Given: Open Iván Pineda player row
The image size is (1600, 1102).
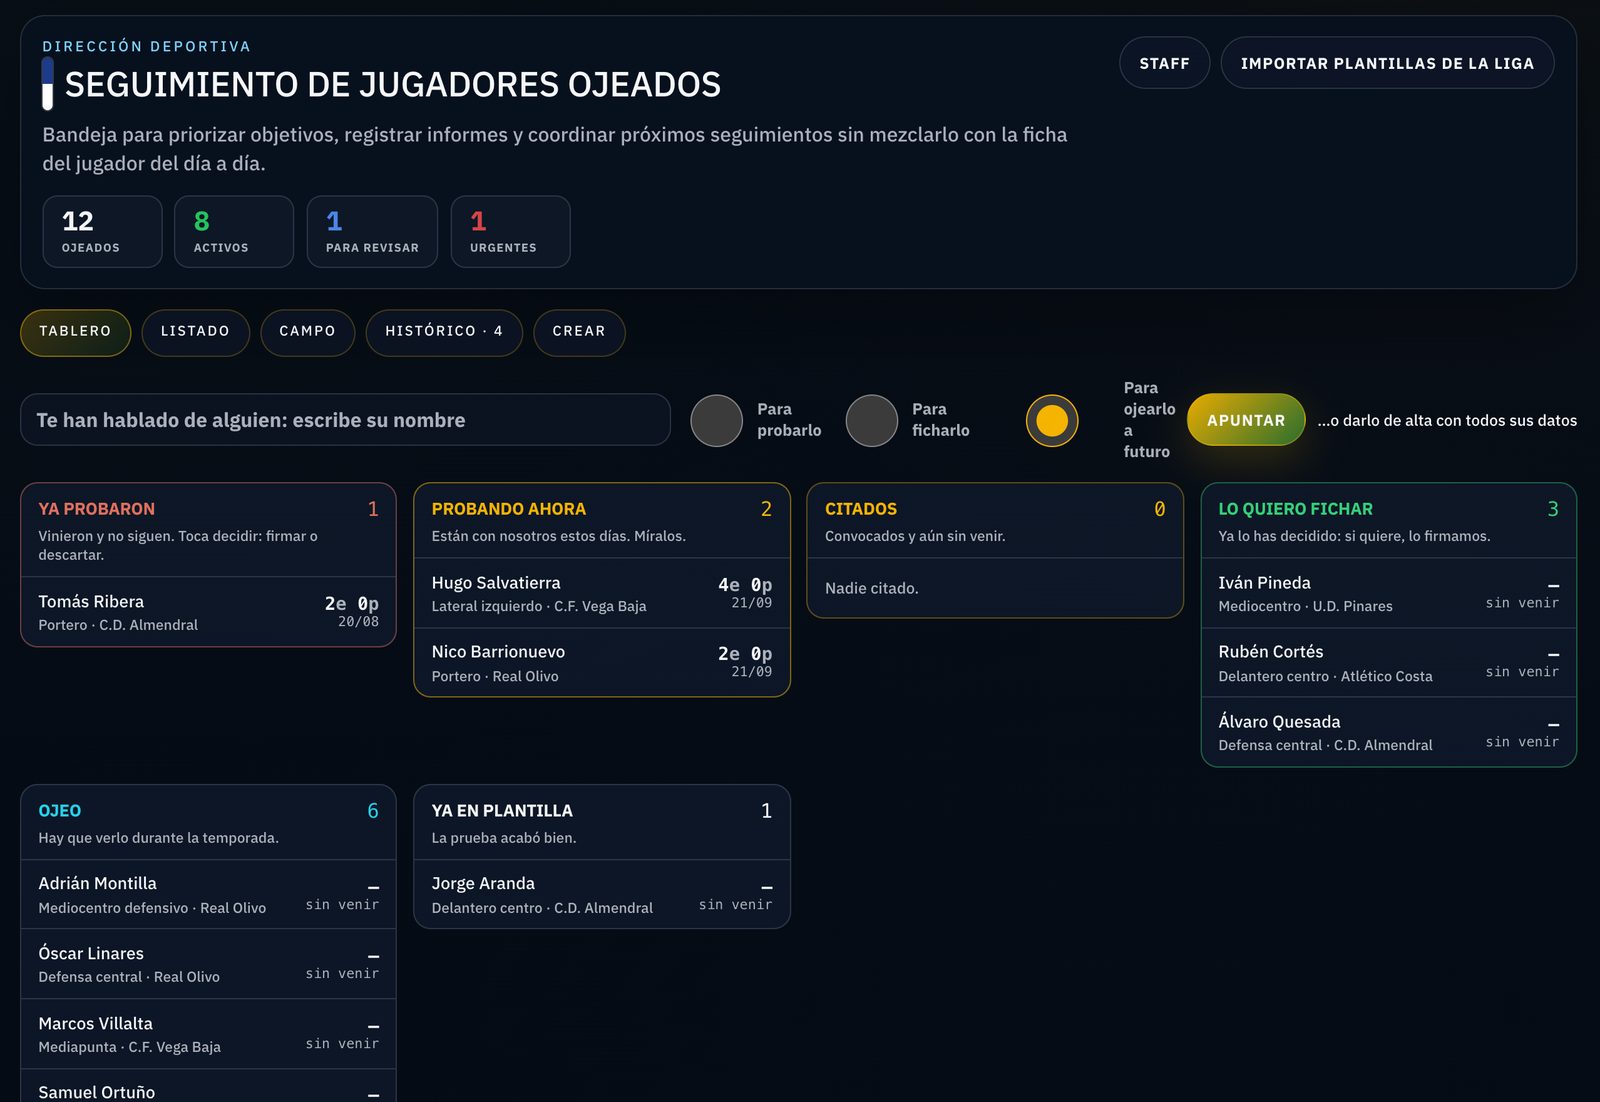Looking at the screenshot, I should pyautogui.click(x=1388, y=593).
